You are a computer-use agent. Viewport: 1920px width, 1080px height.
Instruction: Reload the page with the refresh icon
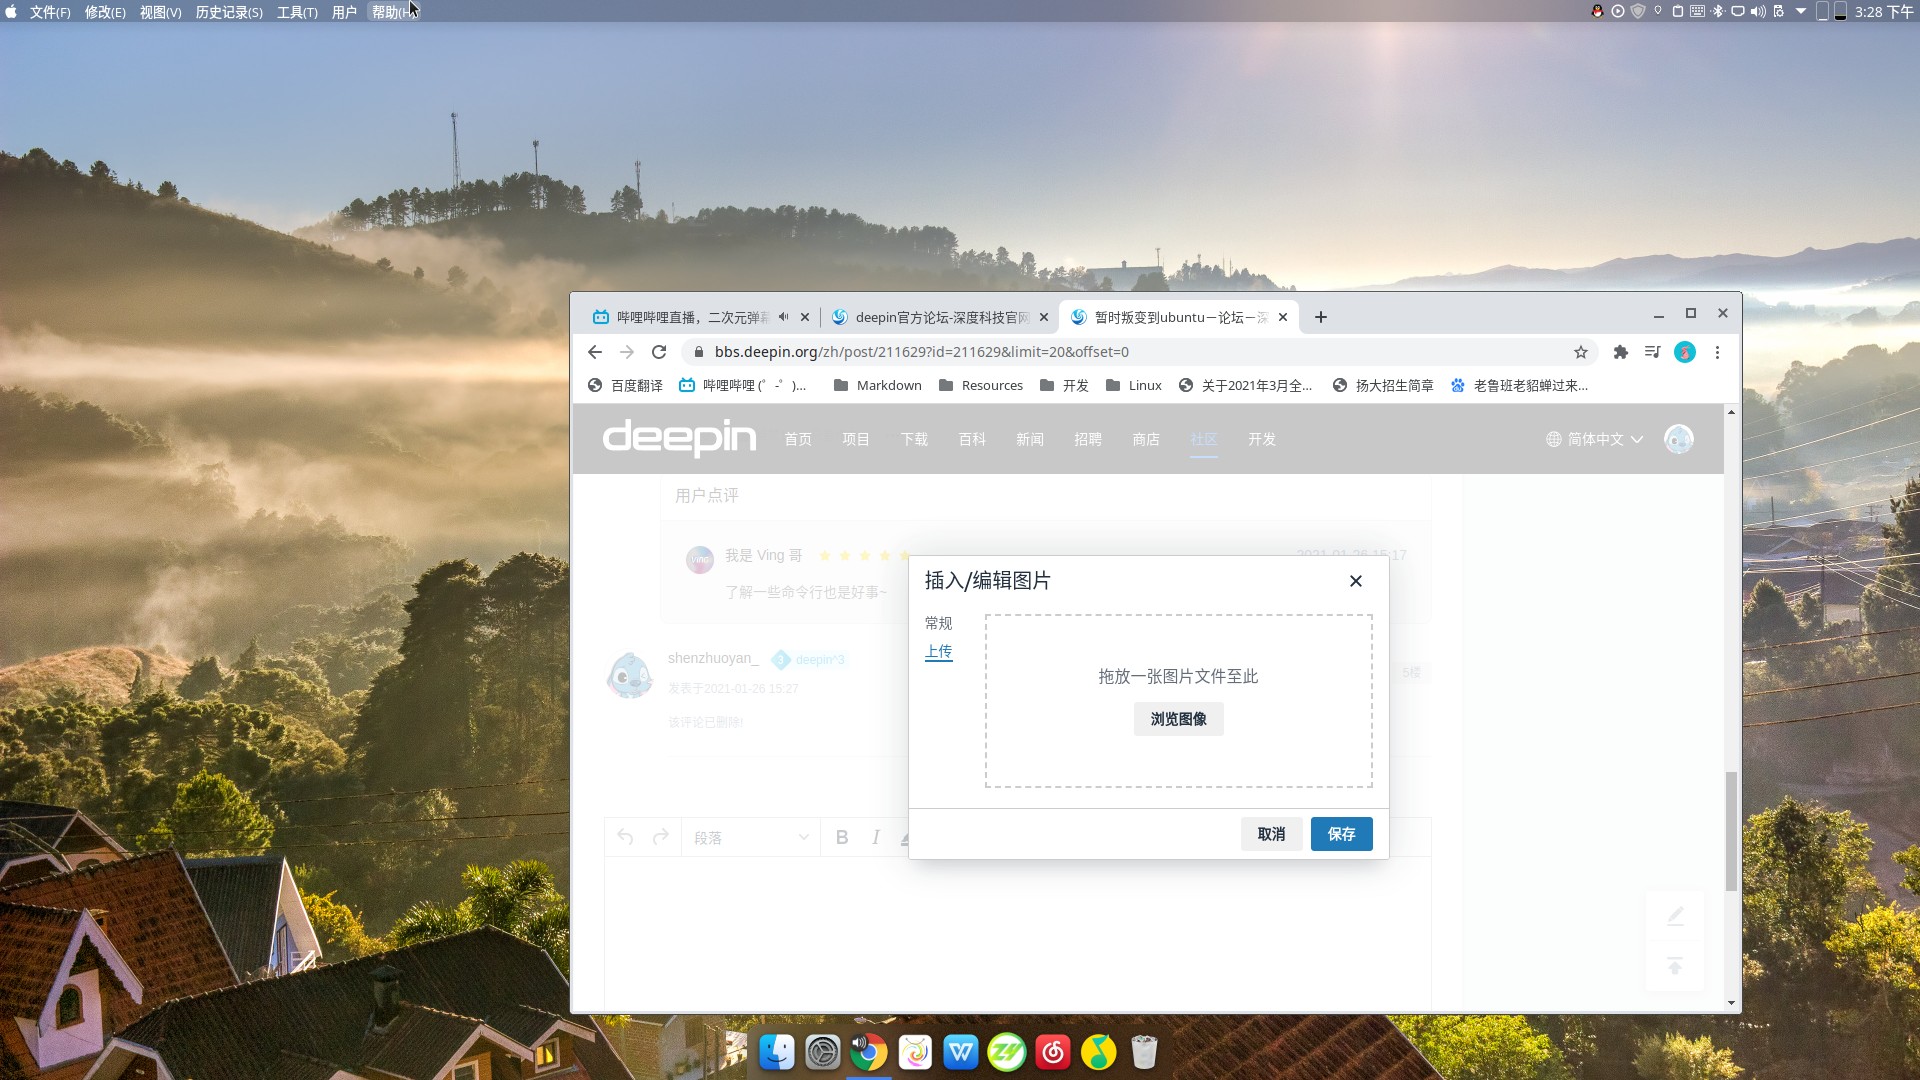659,352
